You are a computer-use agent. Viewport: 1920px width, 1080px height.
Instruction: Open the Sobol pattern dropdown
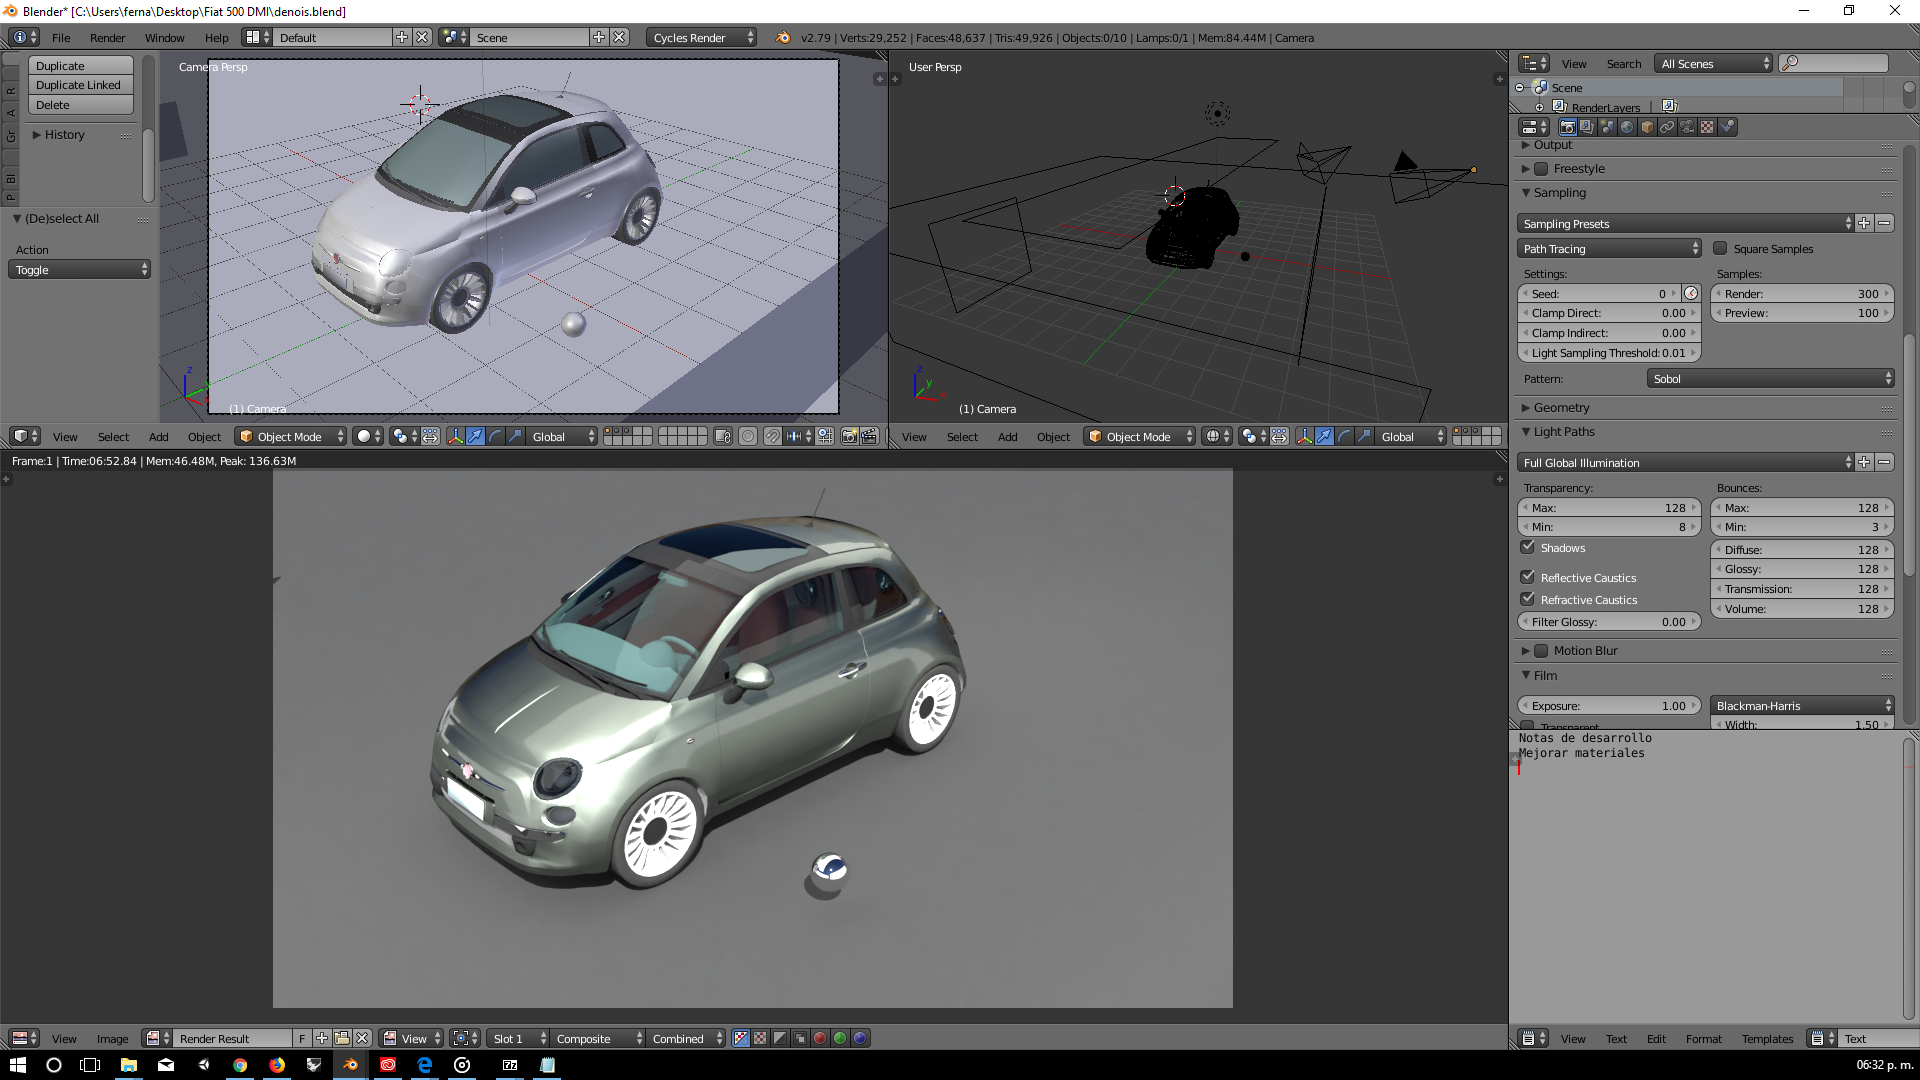(x=1770, y=379)
